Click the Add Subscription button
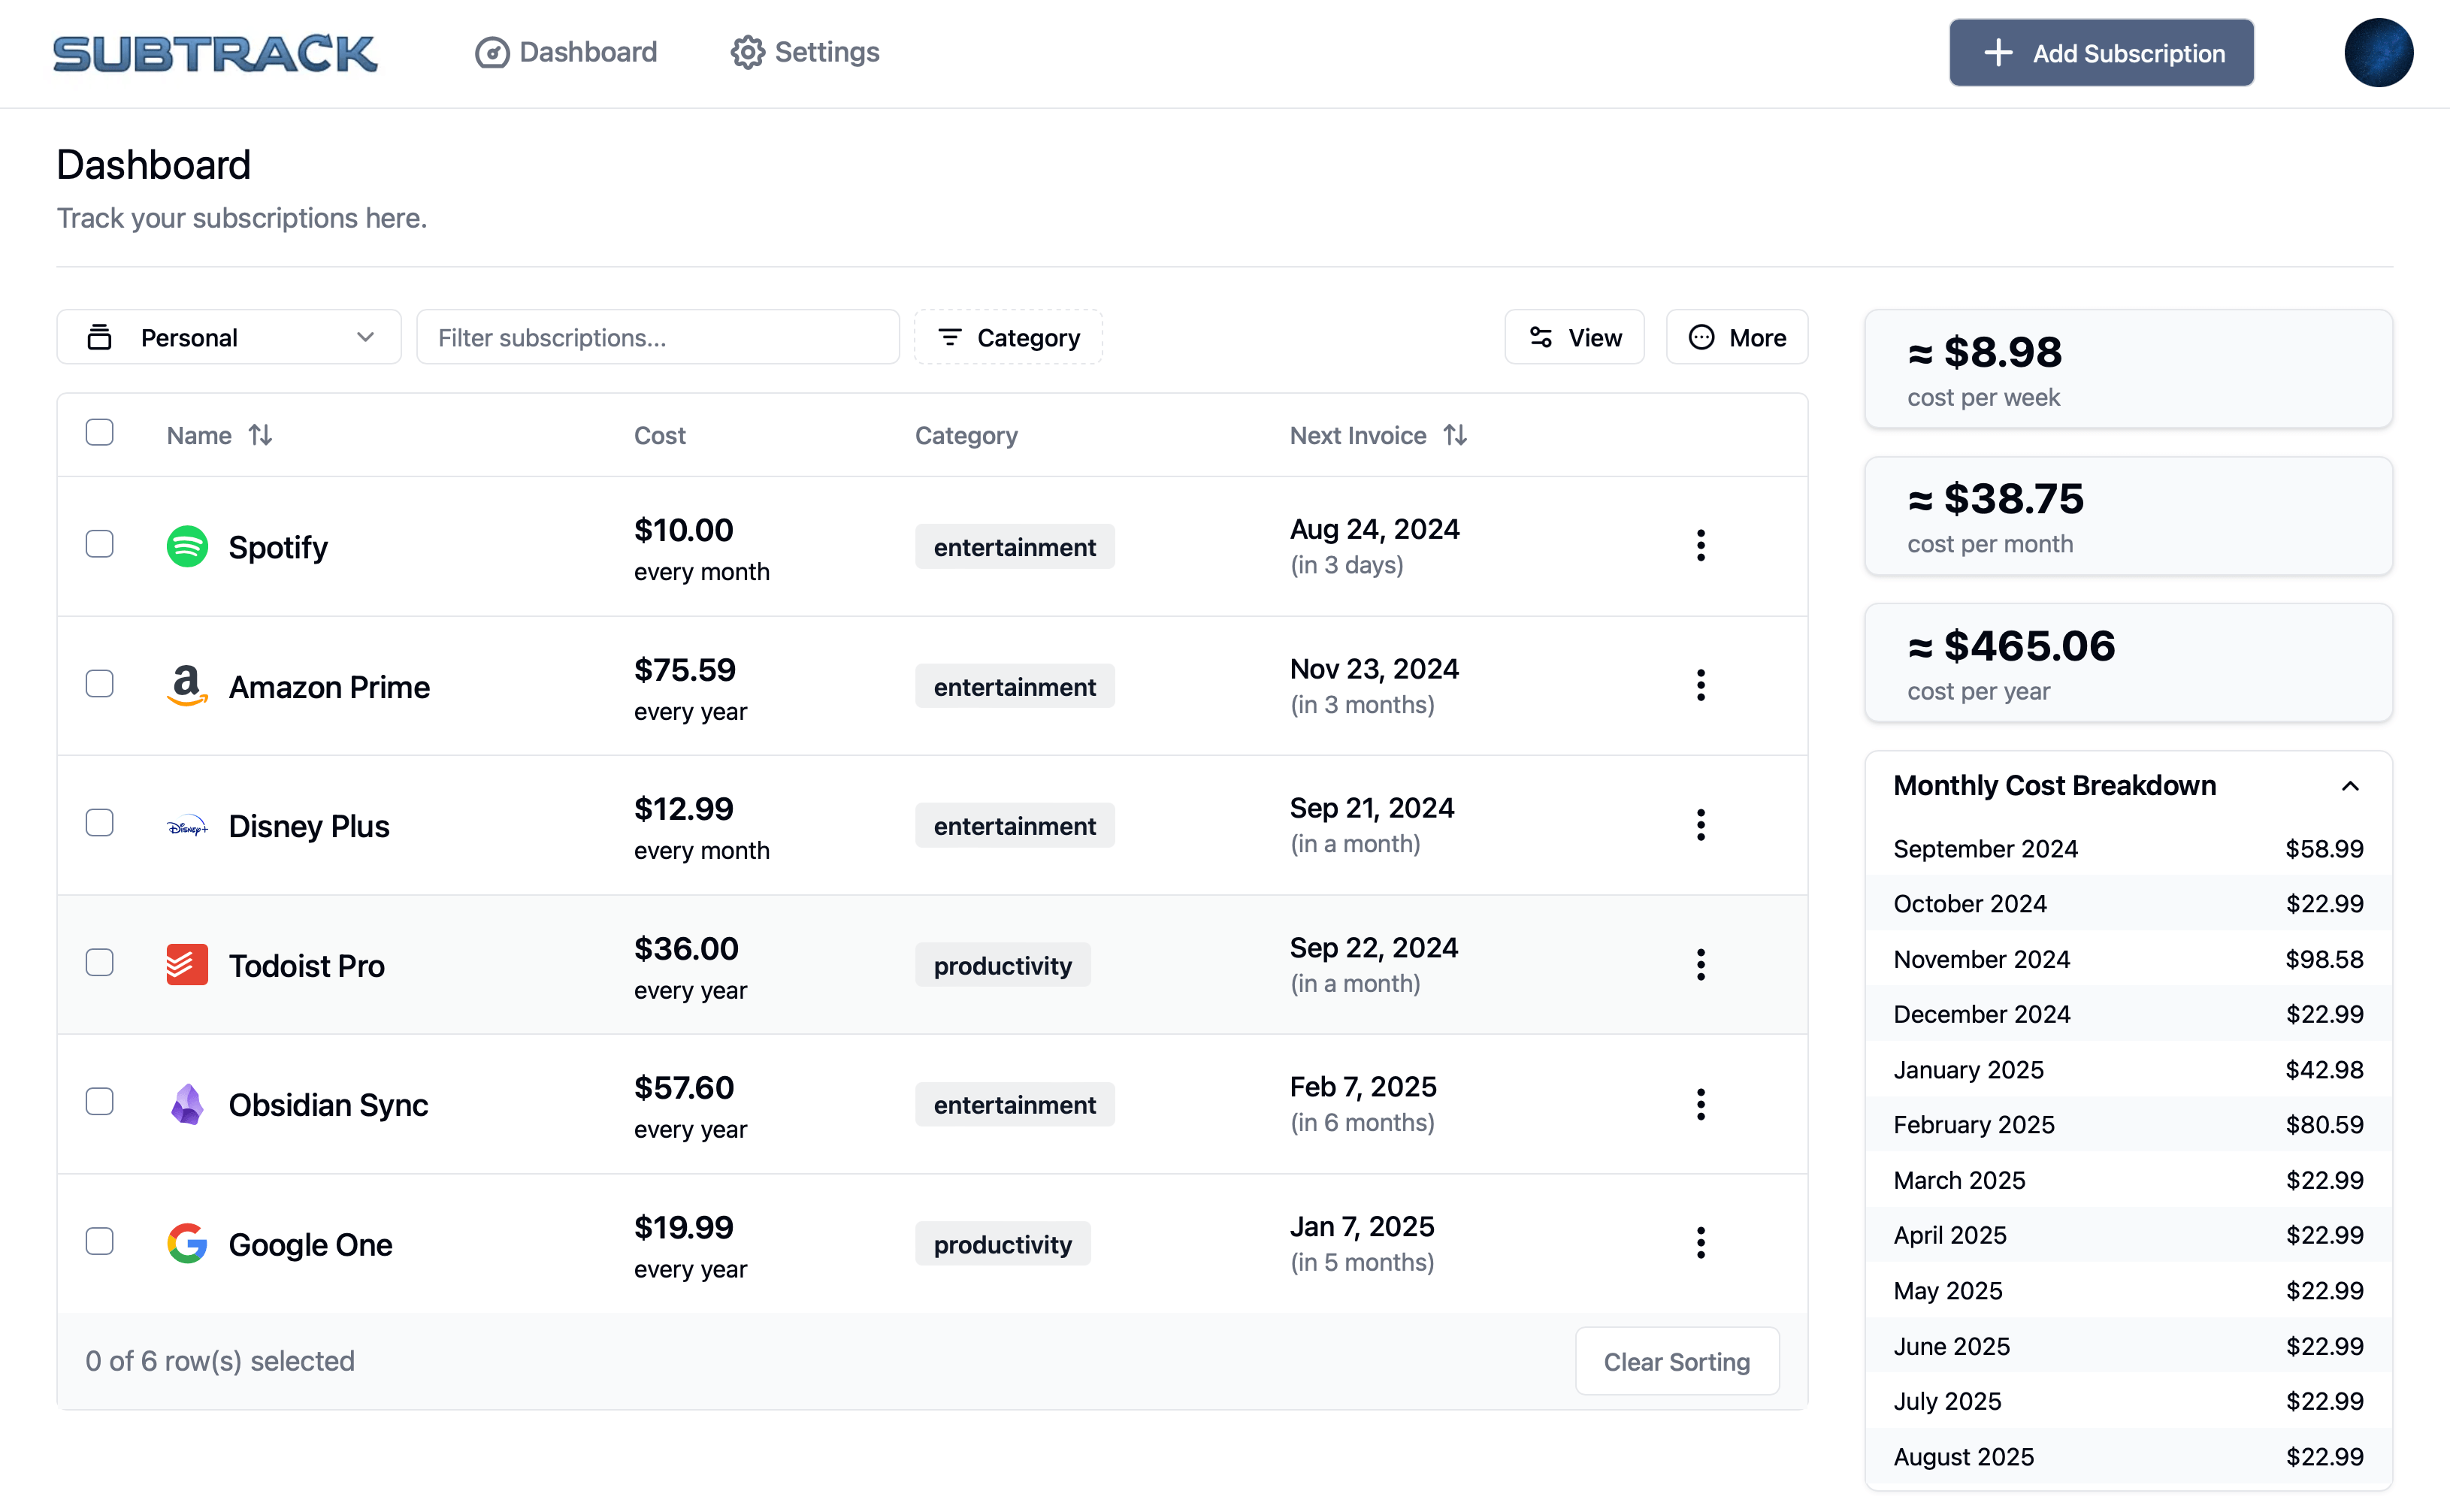The width and height of the screenshot is (2450, 1512). [x=2101, y=53]
